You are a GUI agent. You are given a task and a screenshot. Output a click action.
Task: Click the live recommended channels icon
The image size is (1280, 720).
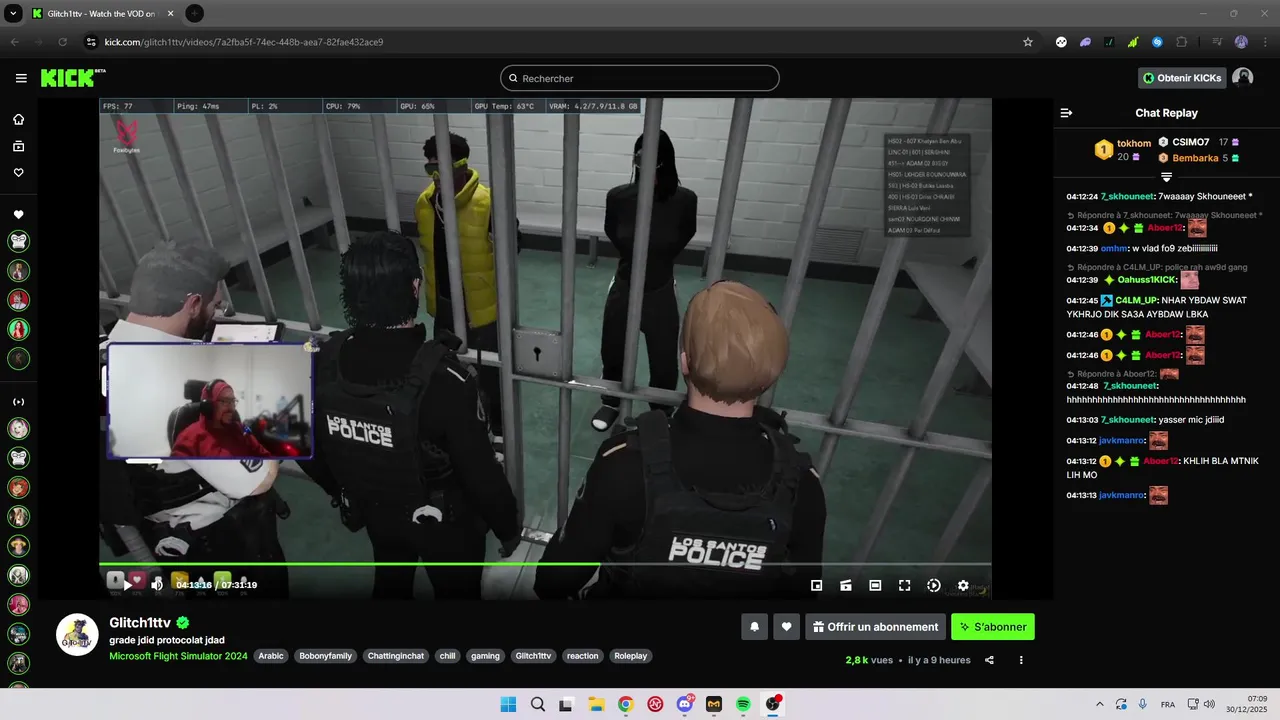pos(19,402)
